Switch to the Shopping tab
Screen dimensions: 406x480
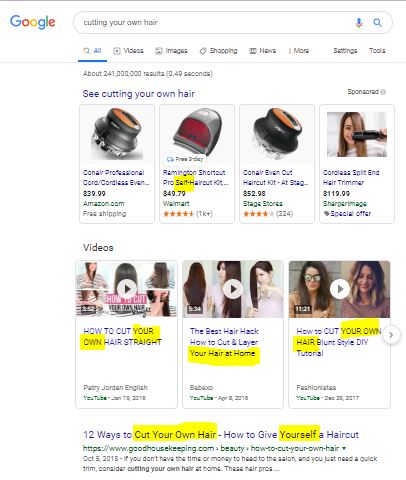218,51
